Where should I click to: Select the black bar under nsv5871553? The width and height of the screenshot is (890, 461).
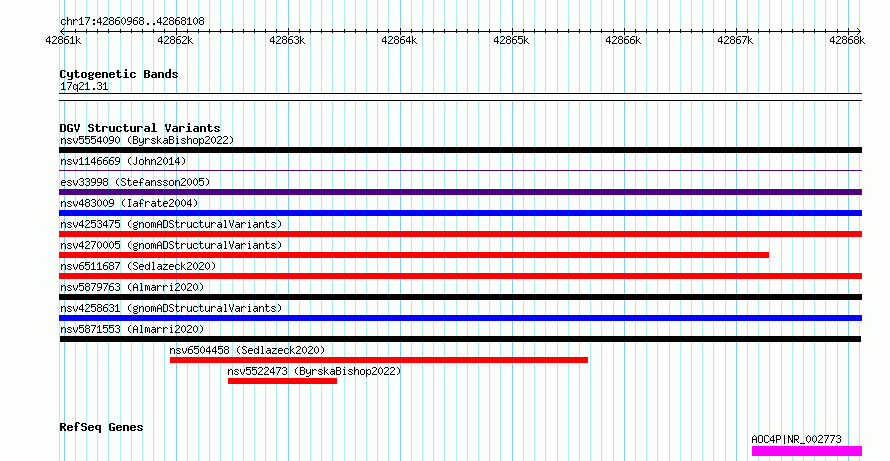pos(460,339)
